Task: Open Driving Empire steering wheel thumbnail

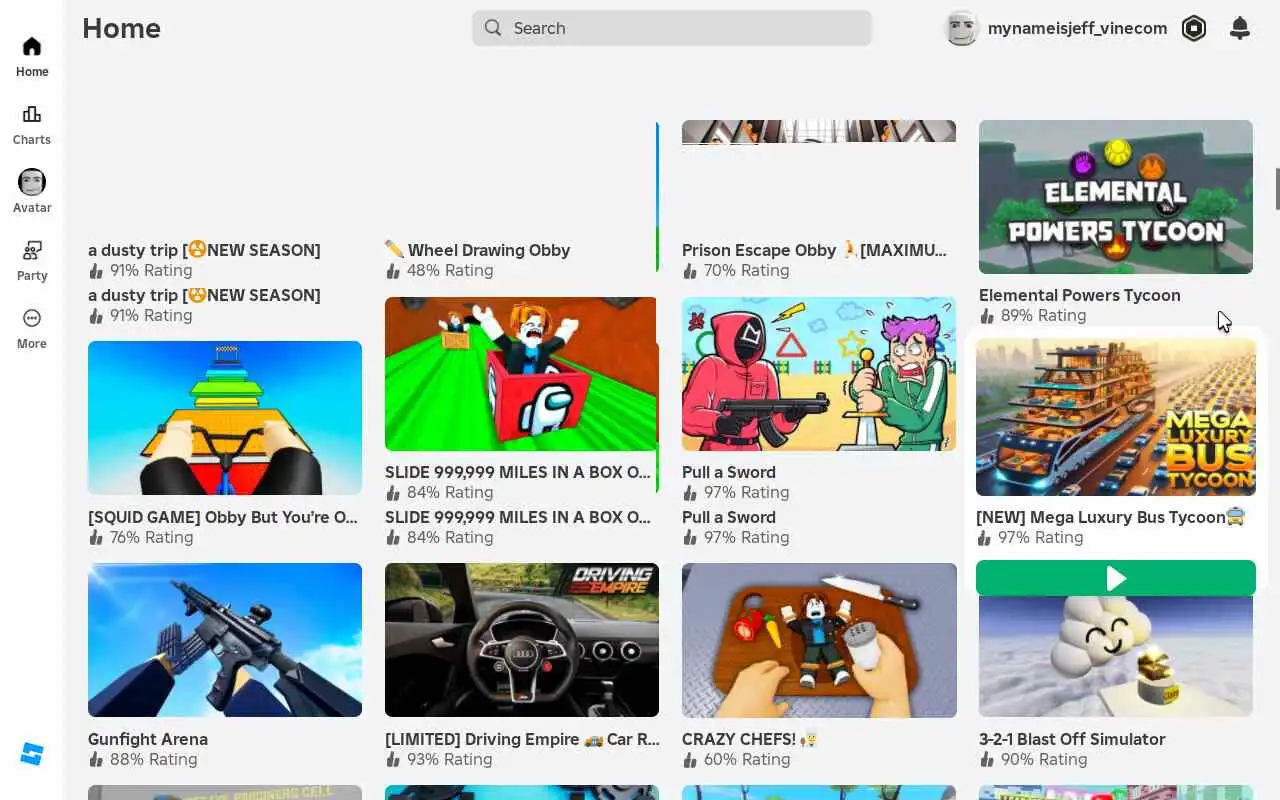Action: click(x=522, y=640)
